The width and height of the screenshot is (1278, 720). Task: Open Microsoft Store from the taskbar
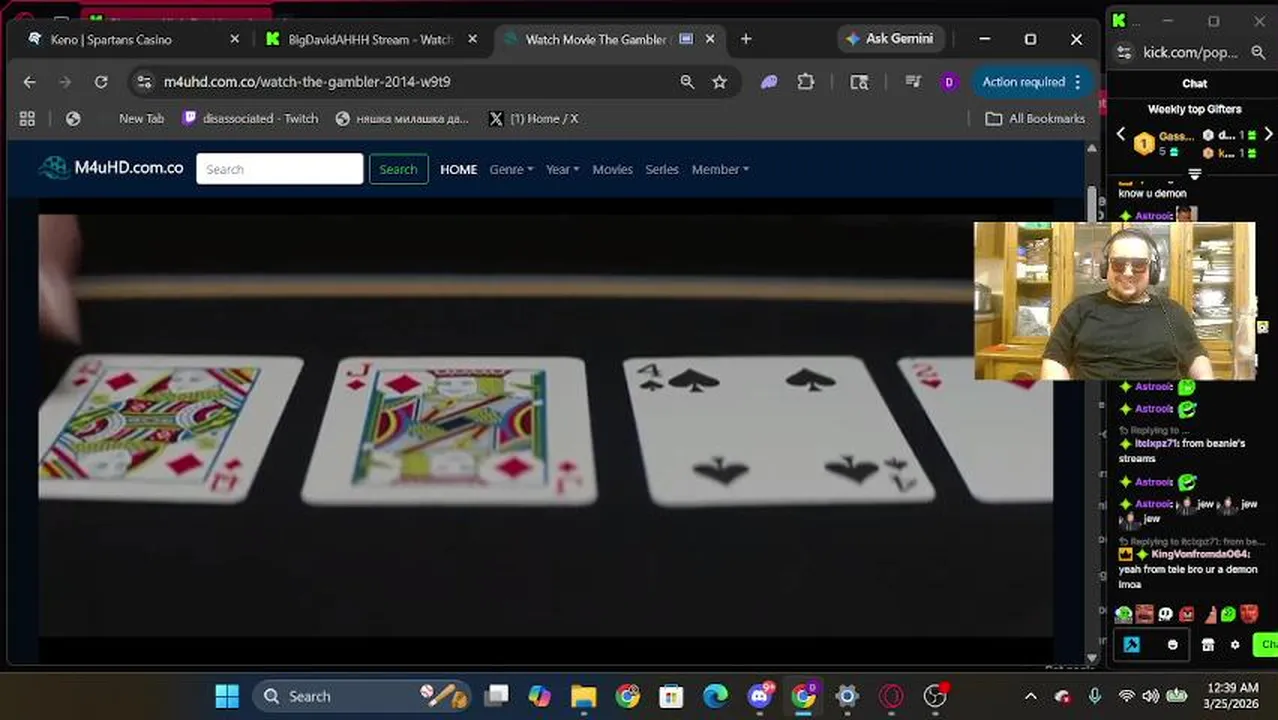click(x=671, y=696)
